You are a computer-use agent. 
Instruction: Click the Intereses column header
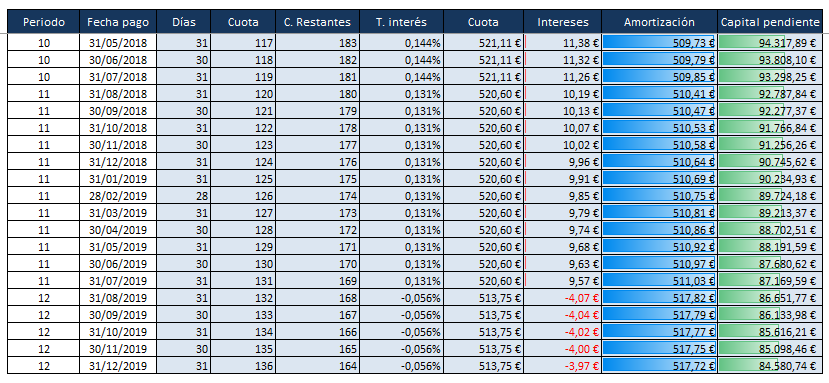(x=563, y=22)
